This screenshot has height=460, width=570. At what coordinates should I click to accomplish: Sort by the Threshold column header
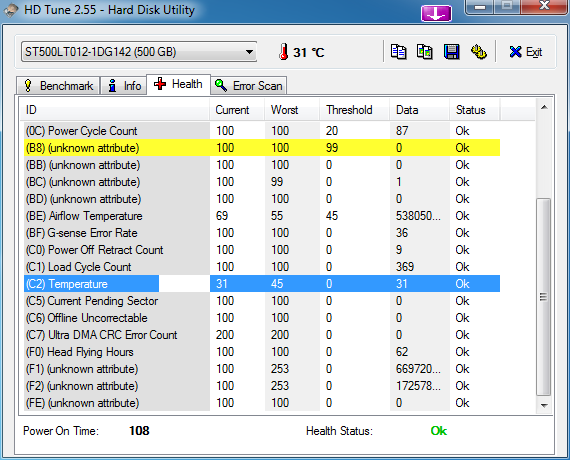354,110
